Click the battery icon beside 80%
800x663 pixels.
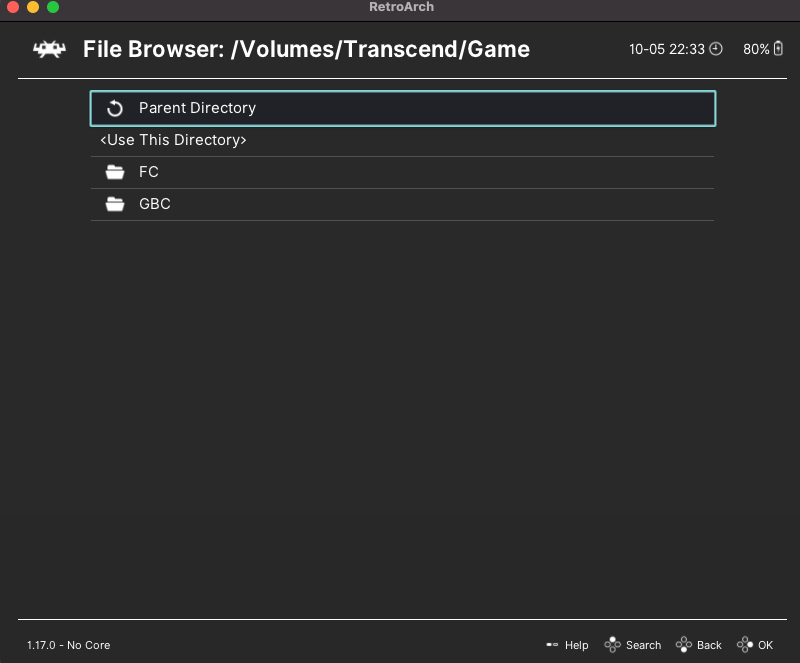coord(778,48)
